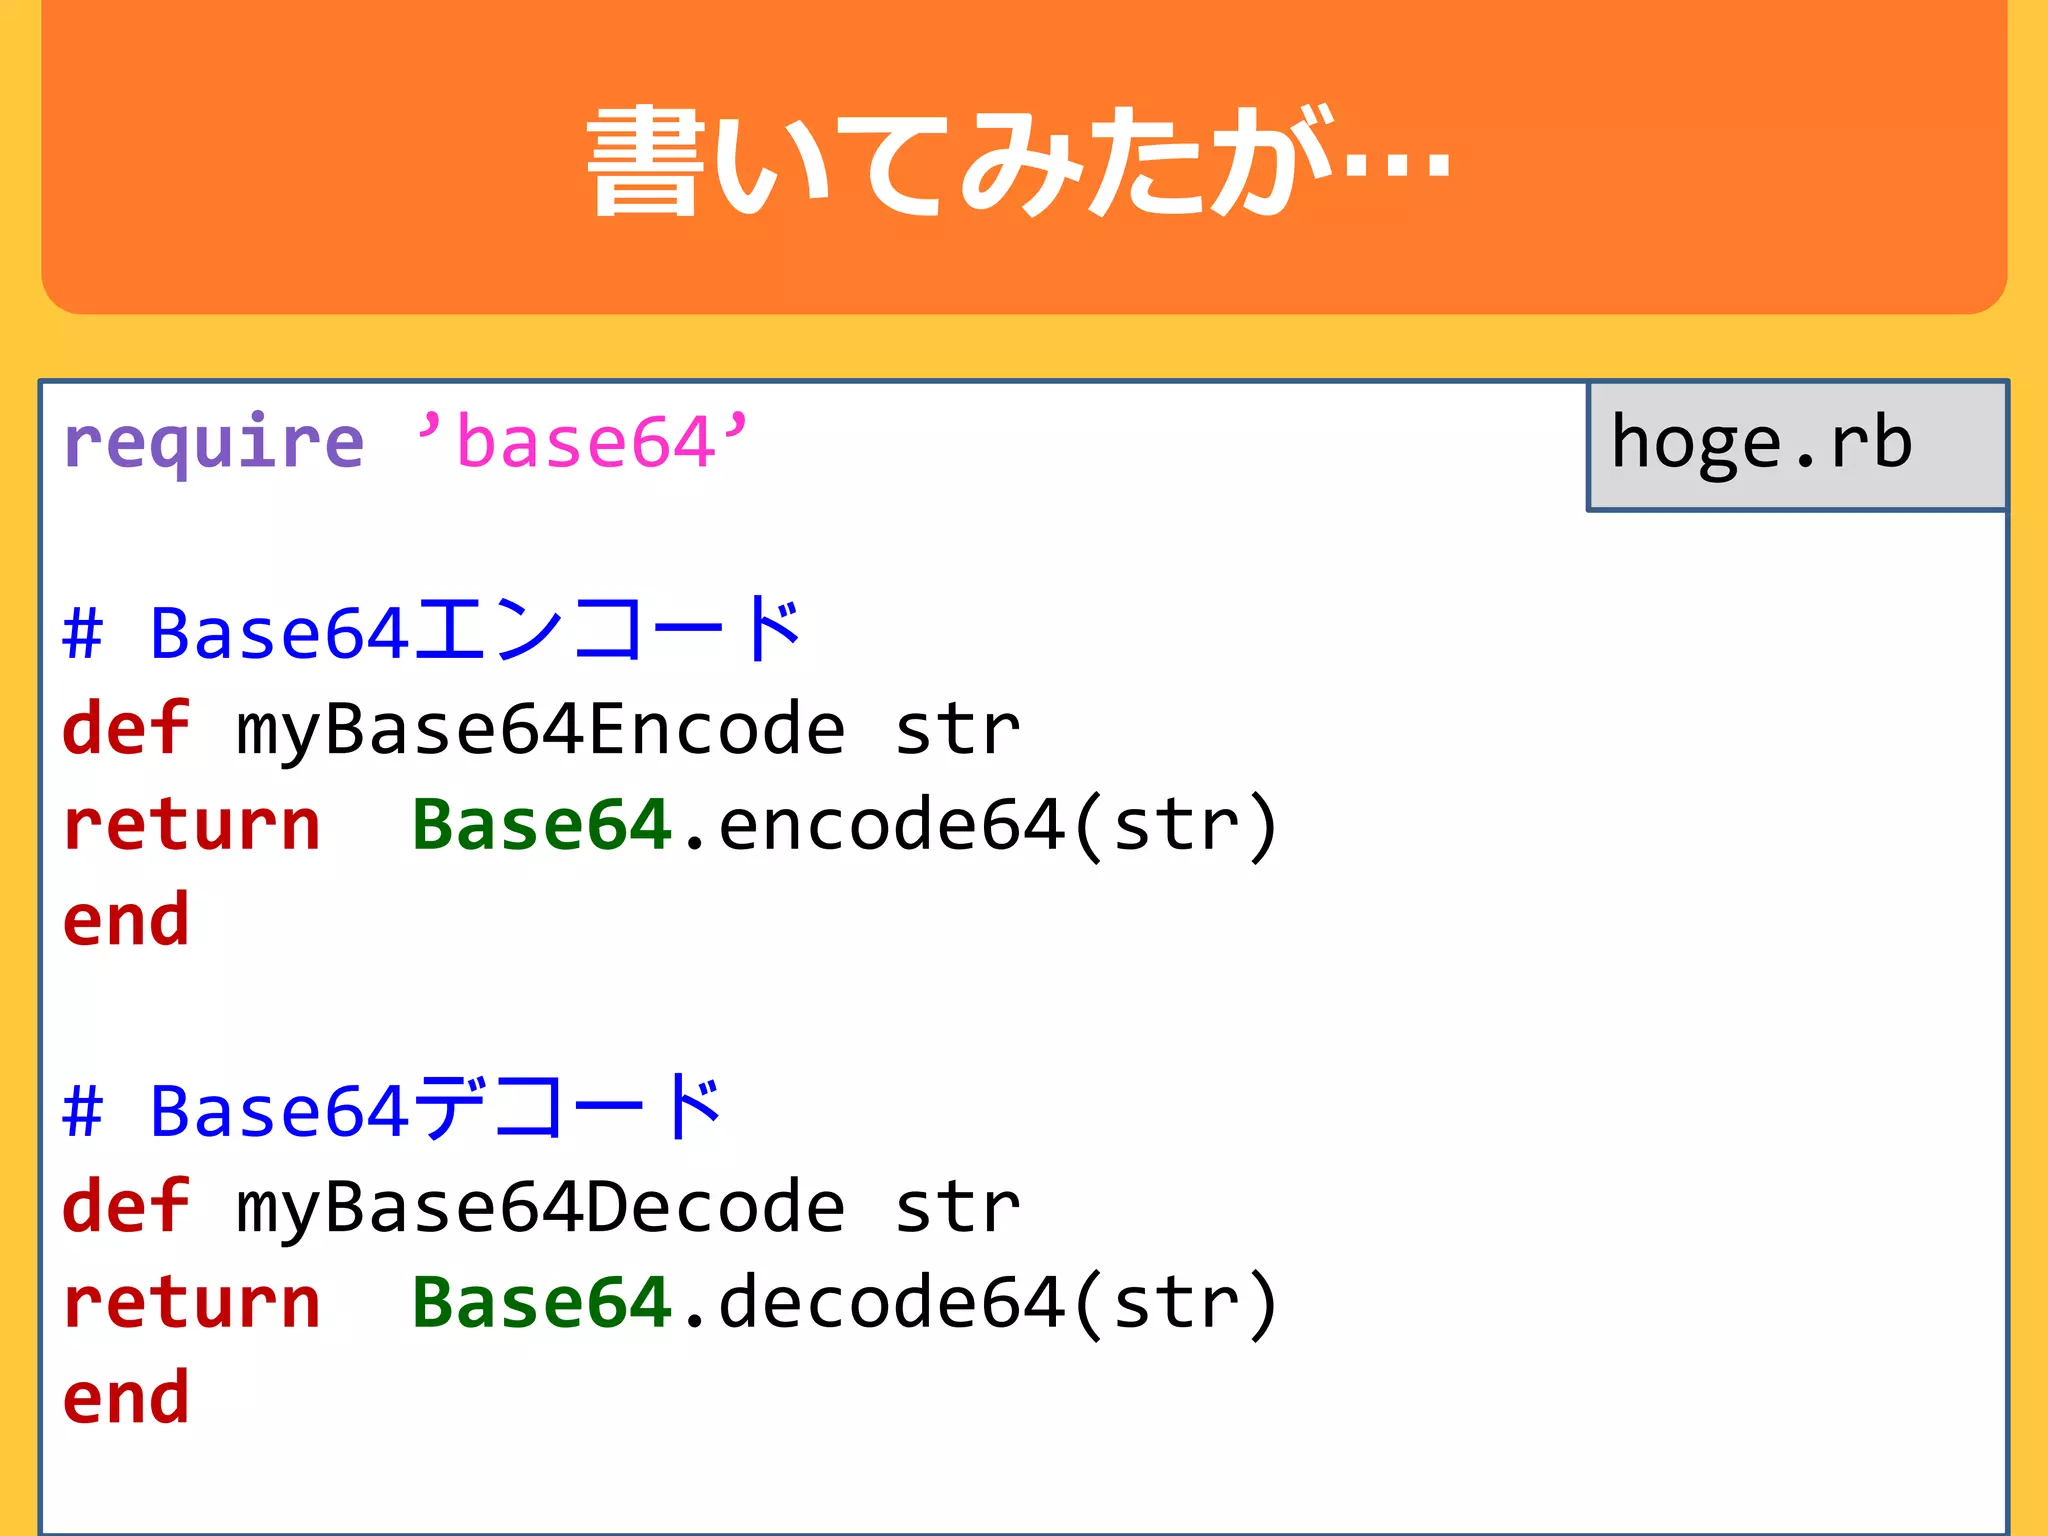The image size is (2048, 1536).
Task: Click the comment '# Base64デコード'
Action: click(393, 1109)
